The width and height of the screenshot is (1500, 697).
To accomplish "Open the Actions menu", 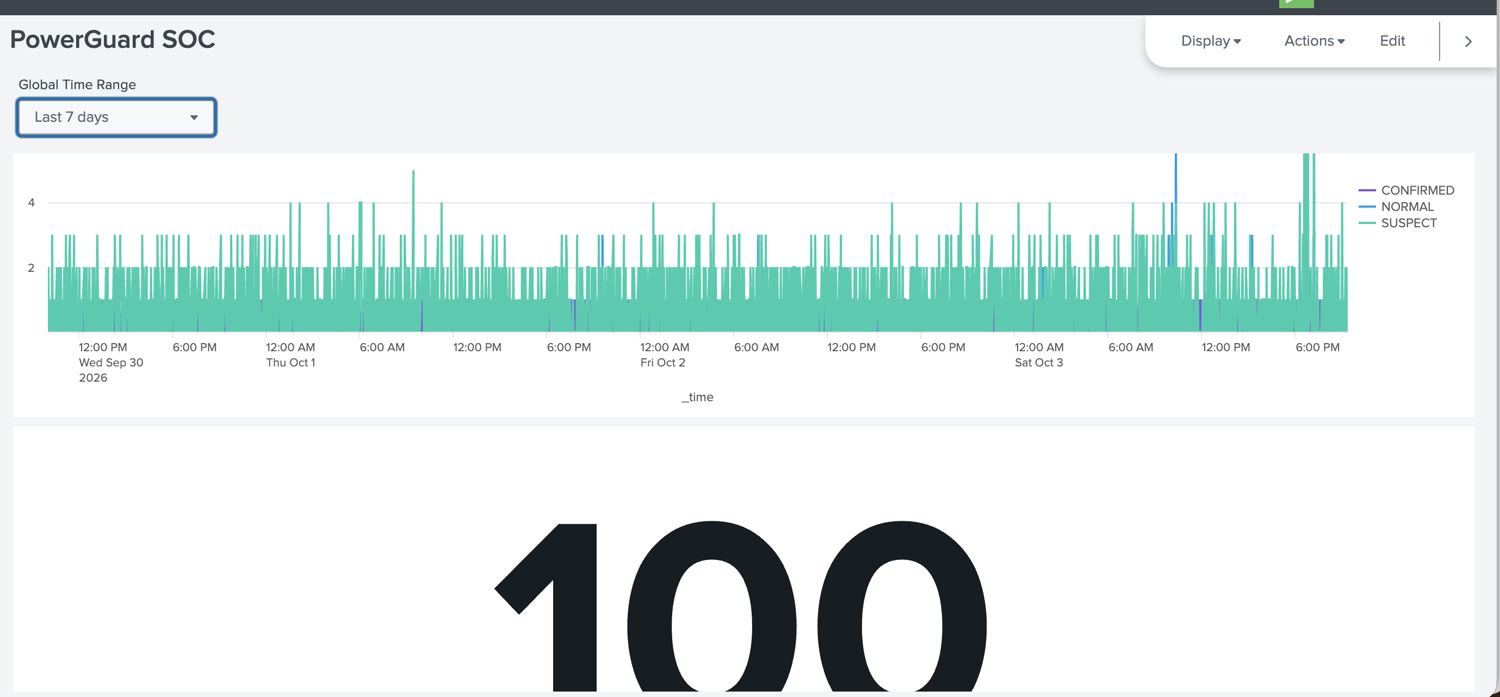I will 1314,41.
